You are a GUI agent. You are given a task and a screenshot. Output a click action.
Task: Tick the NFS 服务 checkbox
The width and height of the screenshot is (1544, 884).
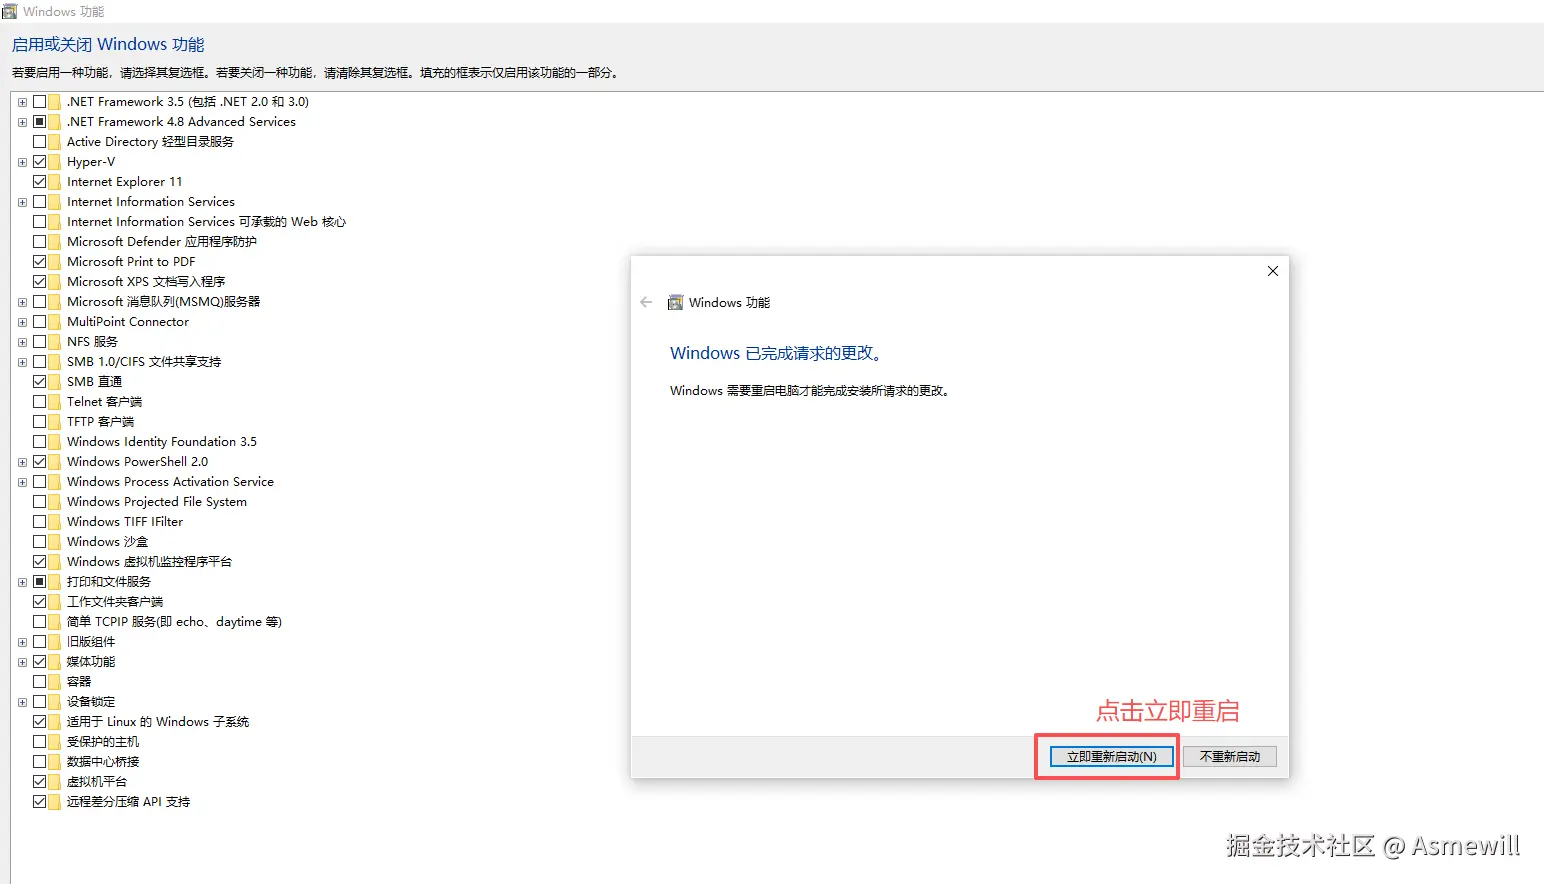coord(40,342)
